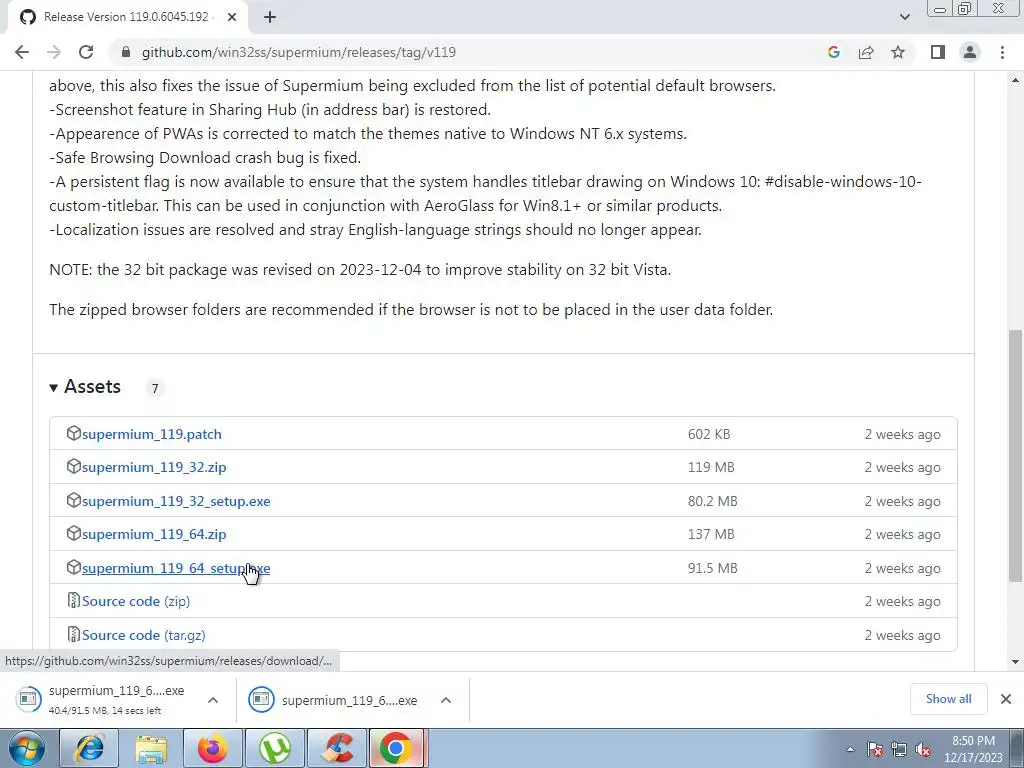
Task: Click the 602 KB file size
Action: (709, 434)
